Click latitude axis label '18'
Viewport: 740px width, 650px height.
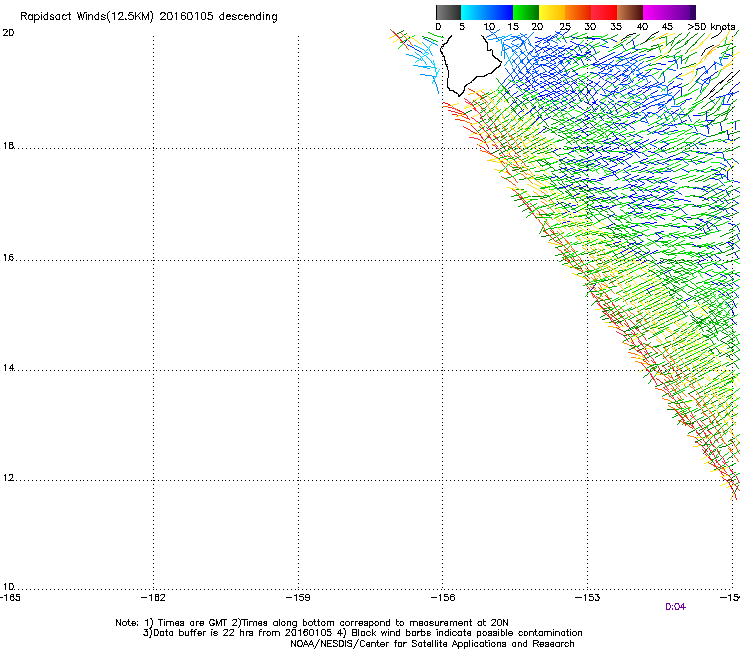pyautogui.click(x=8, y=146)
